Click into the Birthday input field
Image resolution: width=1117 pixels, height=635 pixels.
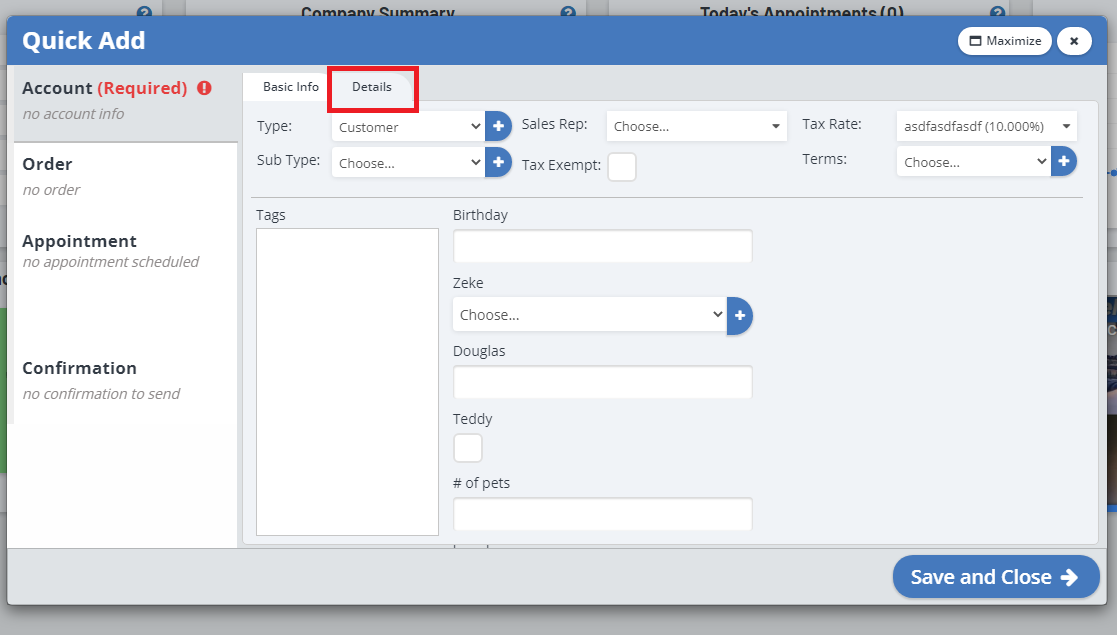(602, 246)
